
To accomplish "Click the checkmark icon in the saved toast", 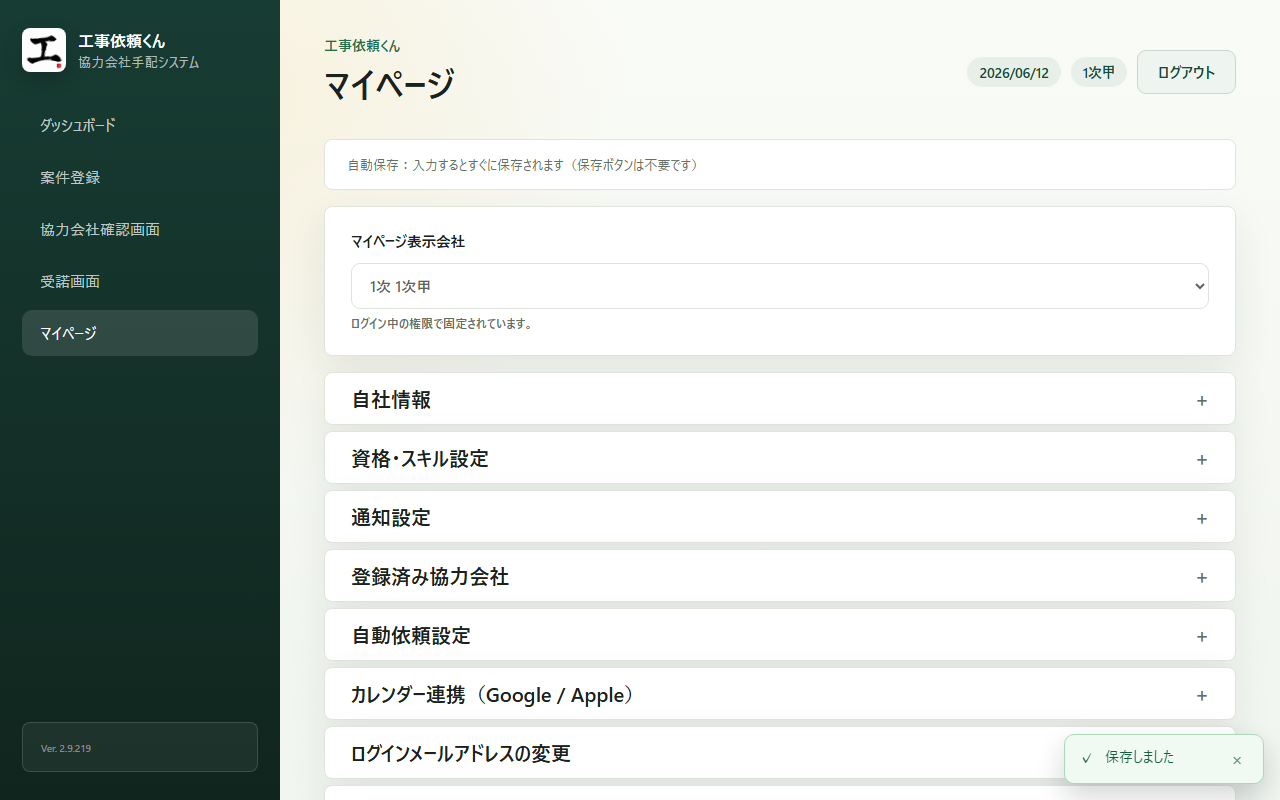I will click(1086, 759).
